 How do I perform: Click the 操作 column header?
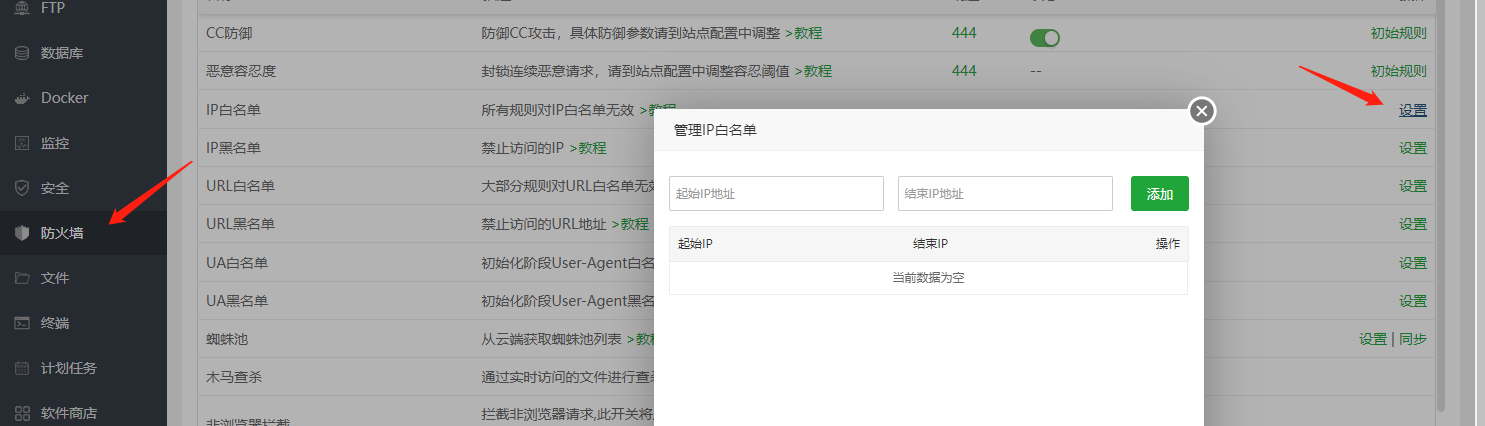pos(1168,244)
